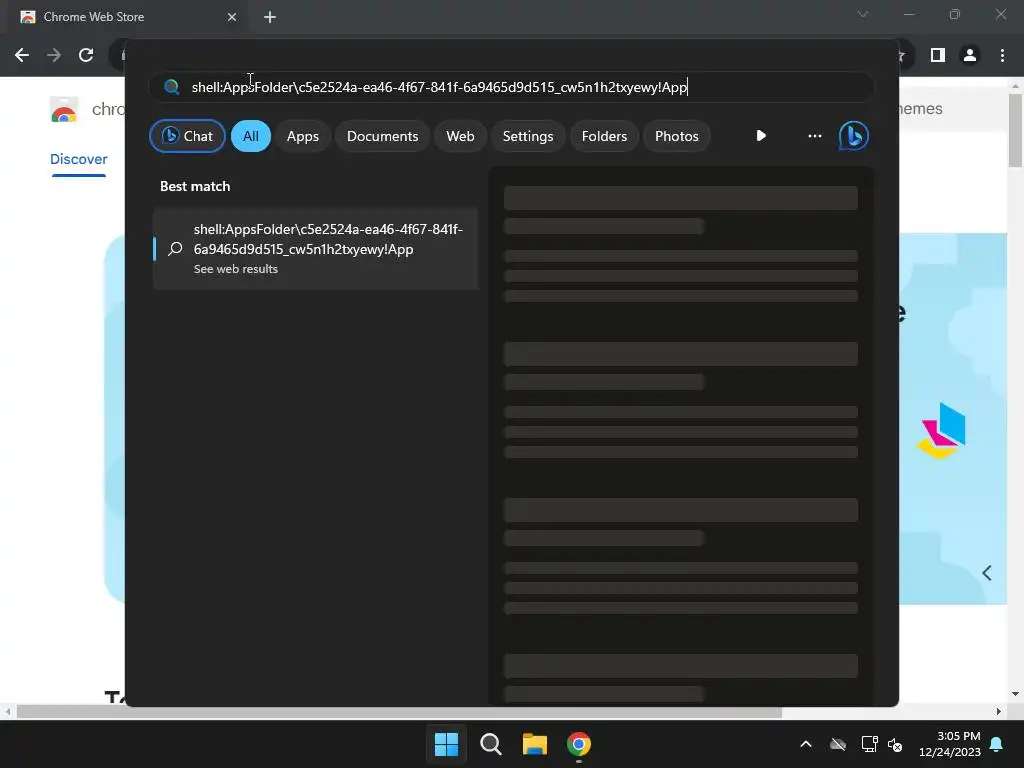The image size is (1024, 768).
Task: Click the magnifier icon in the search box
Action: tap(172, 87)
